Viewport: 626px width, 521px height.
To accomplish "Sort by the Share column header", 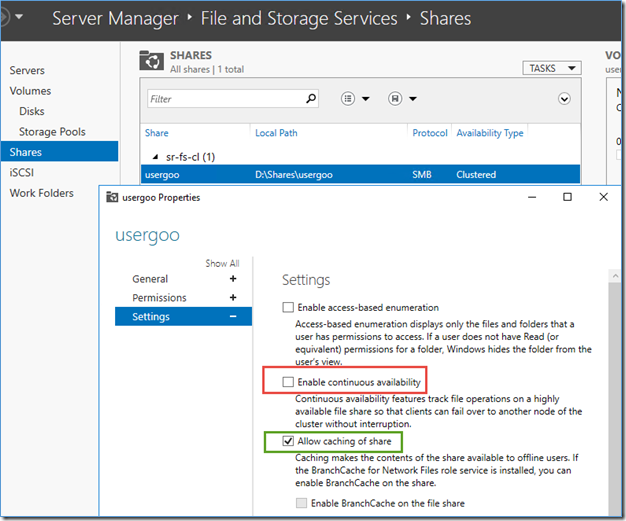I will (x=156, y=133).
